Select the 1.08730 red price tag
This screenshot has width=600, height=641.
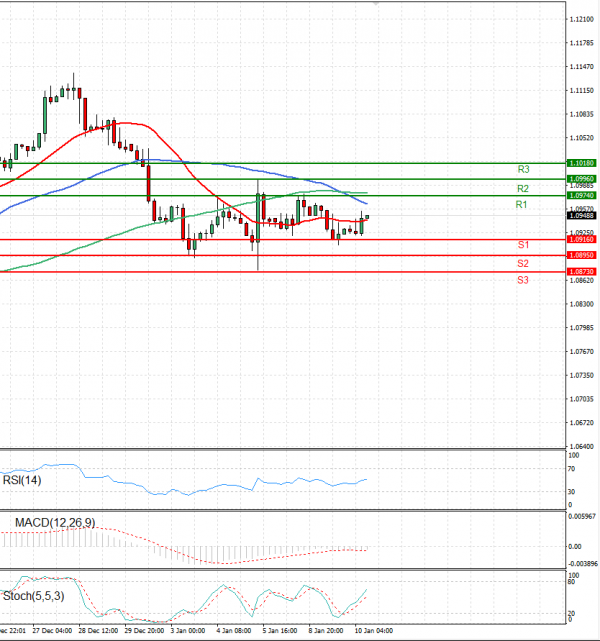(x=581, y=272)
